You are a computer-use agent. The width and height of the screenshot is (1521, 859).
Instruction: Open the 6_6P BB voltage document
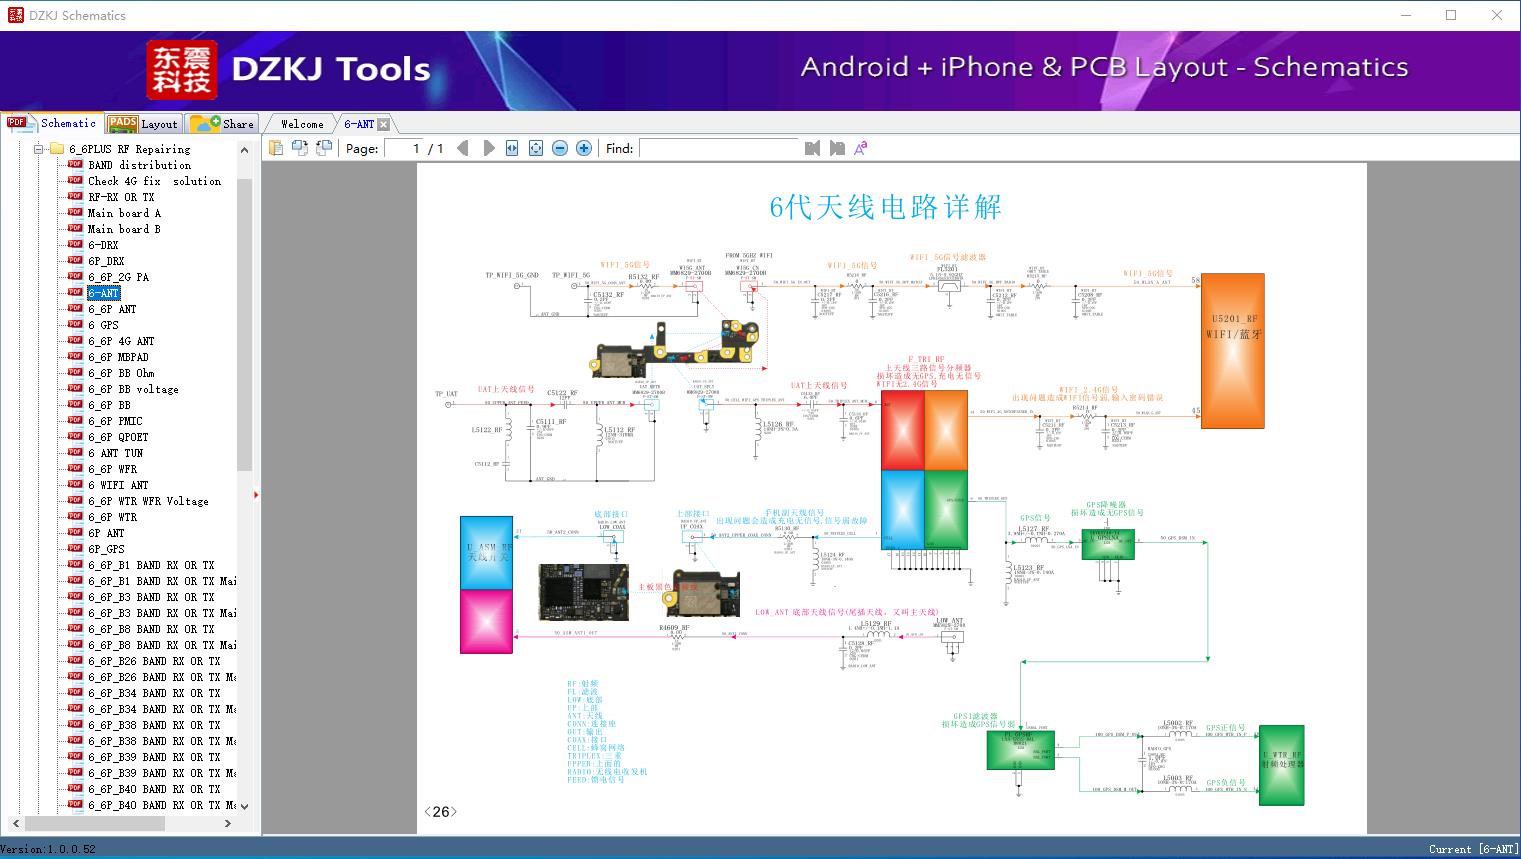coord(133,389)
